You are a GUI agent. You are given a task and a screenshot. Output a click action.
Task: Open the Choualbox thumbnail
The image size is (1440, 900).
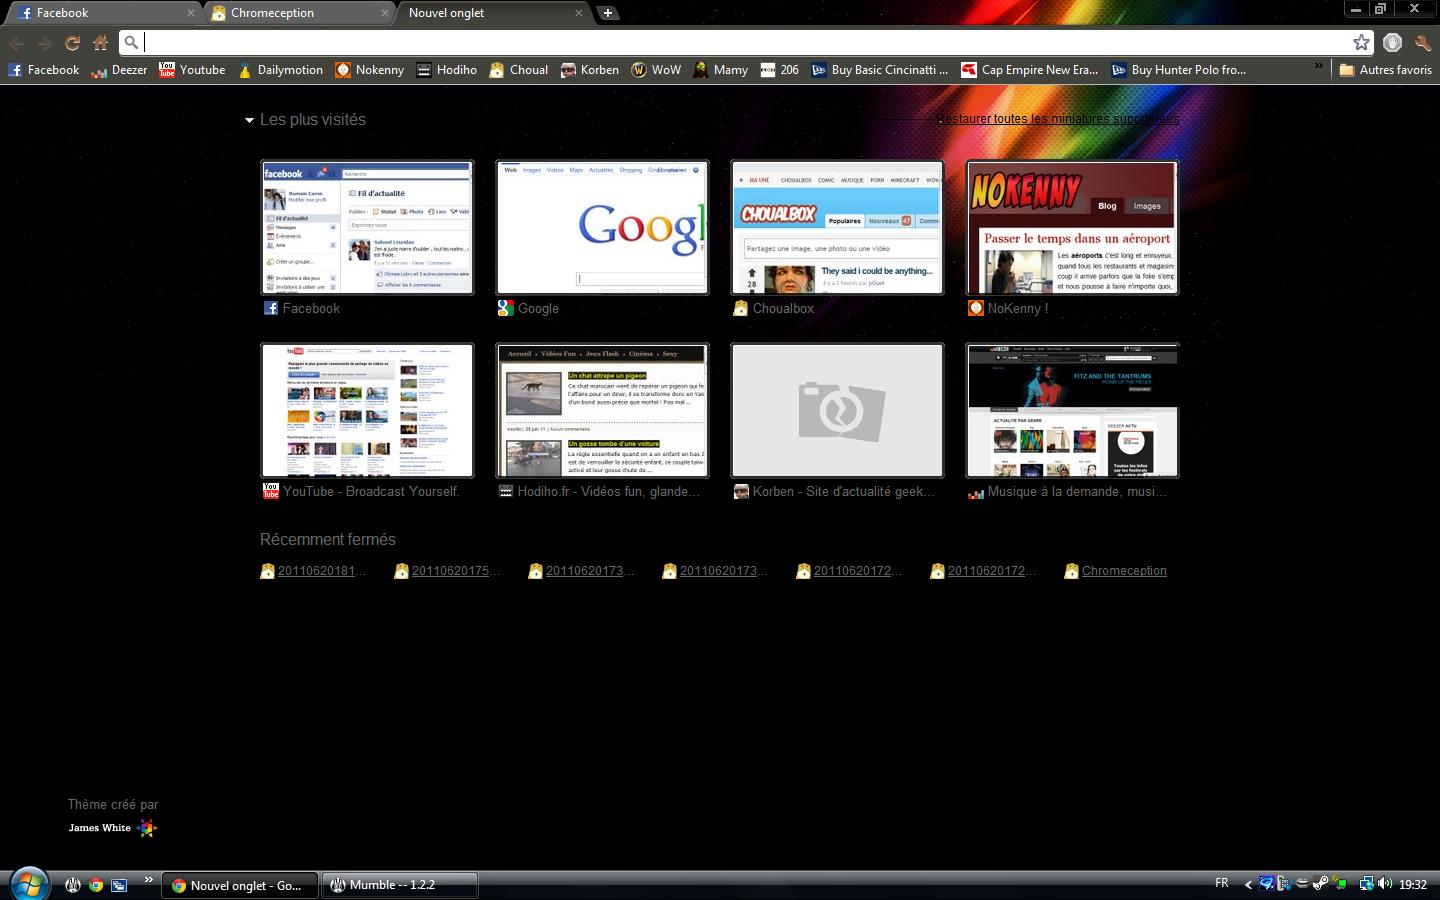[837, 228]
